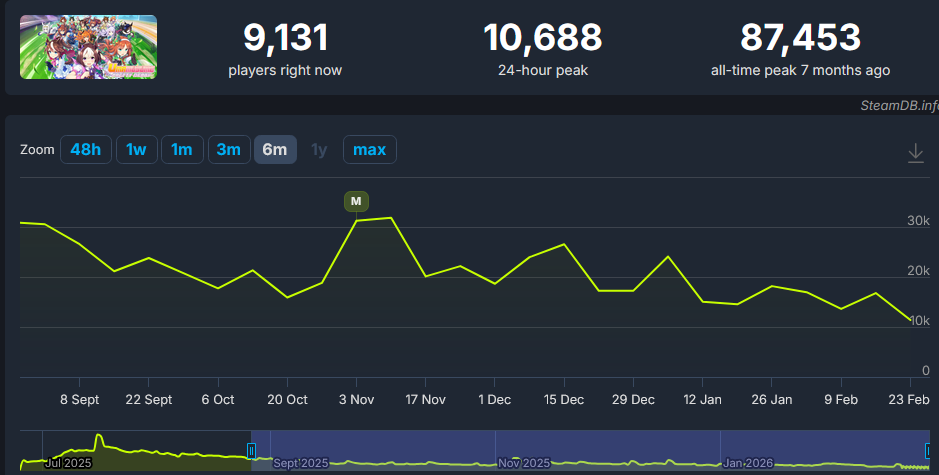The height and width of the screenshot is (475, 939).
Task: Click the players right now caption
Action: [285, 70]
